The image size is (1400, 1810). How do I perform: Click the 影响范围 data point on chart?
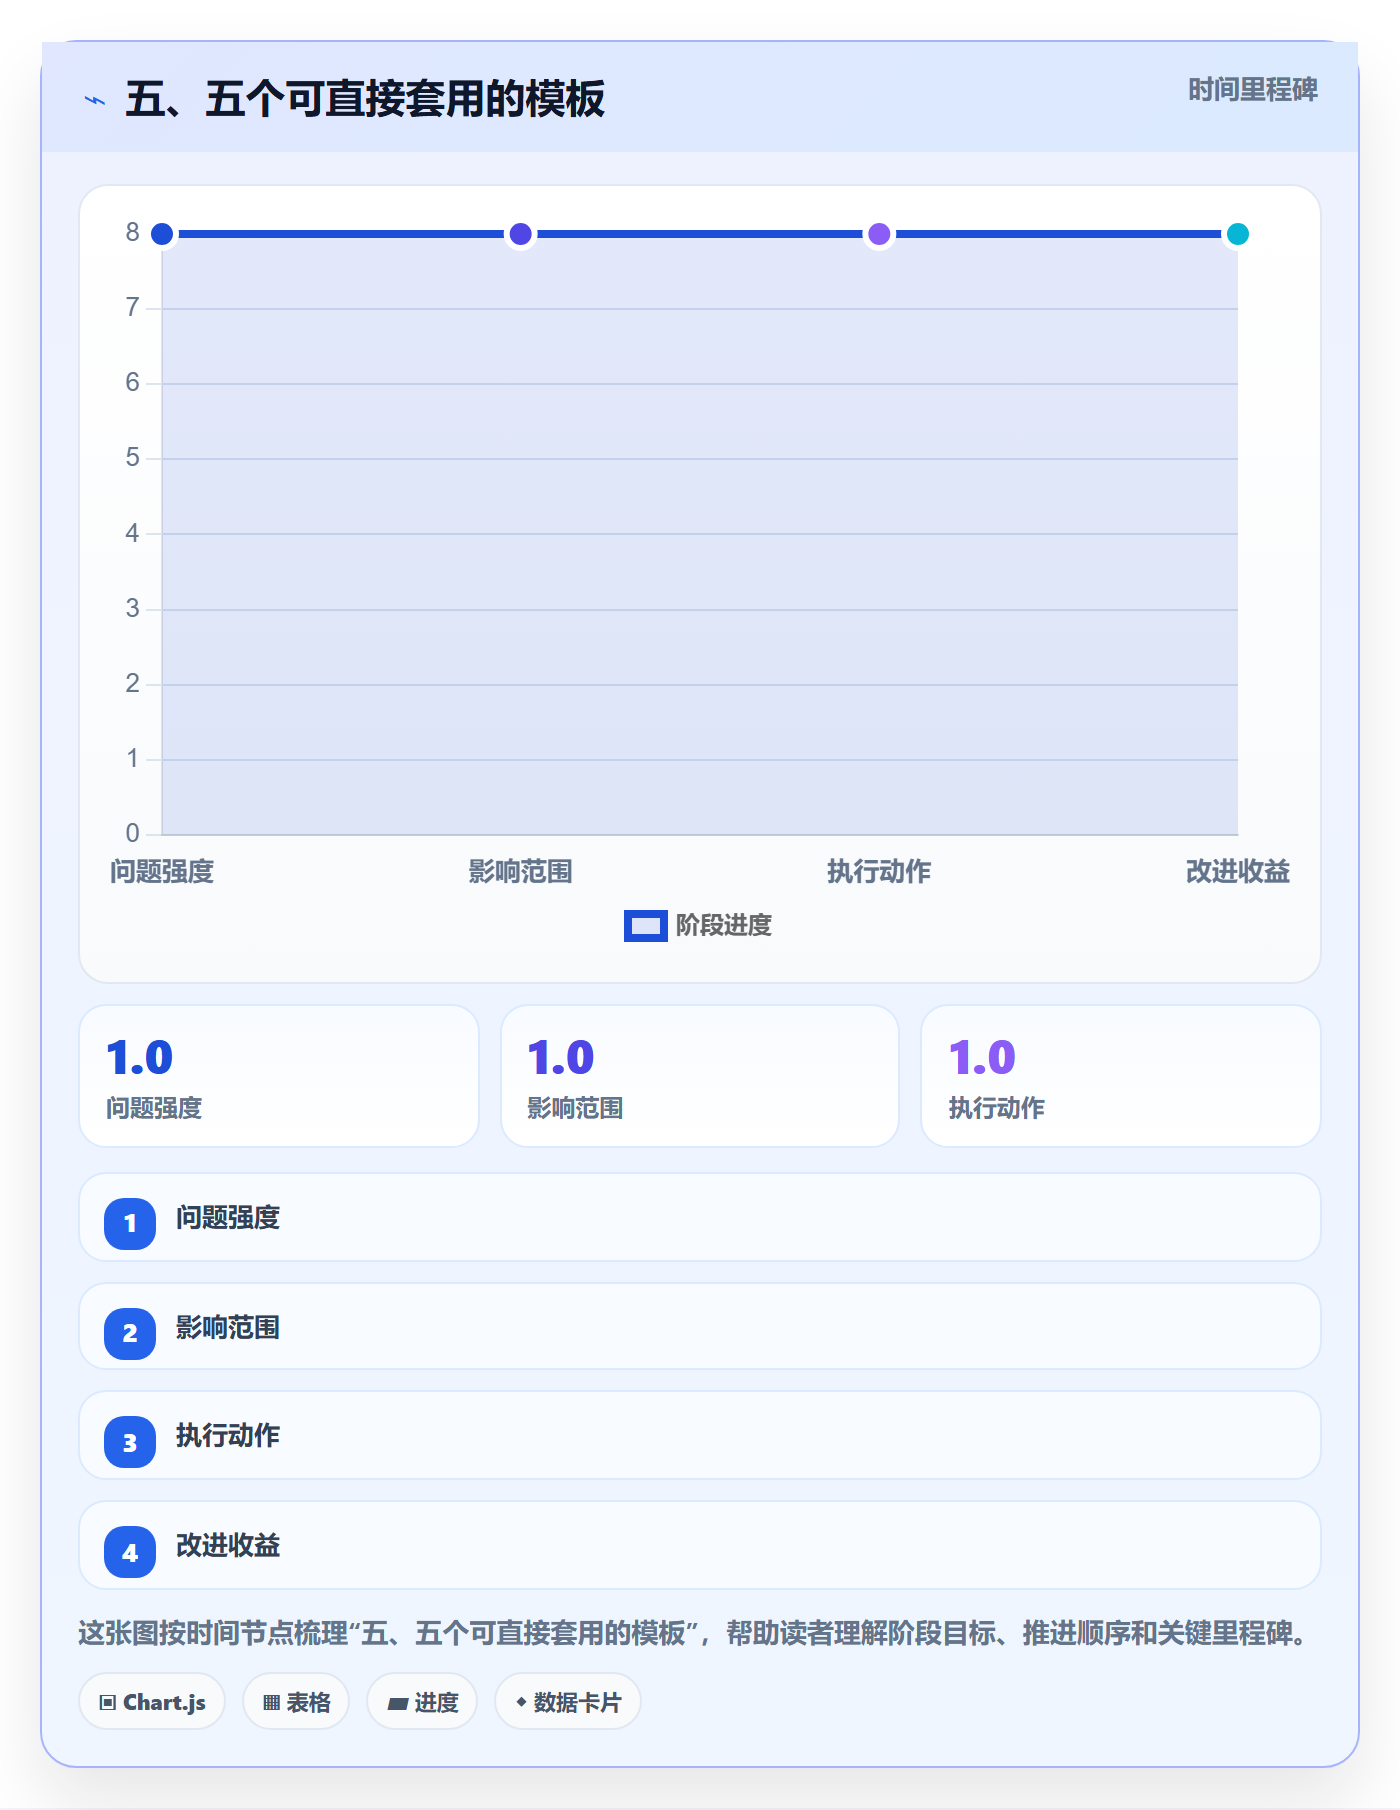(x=520, y=234)
